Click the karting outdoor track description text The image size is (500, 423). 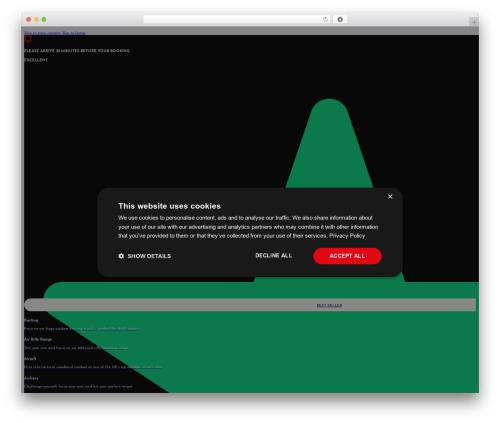pyautogui.click(x=82, y=329)
